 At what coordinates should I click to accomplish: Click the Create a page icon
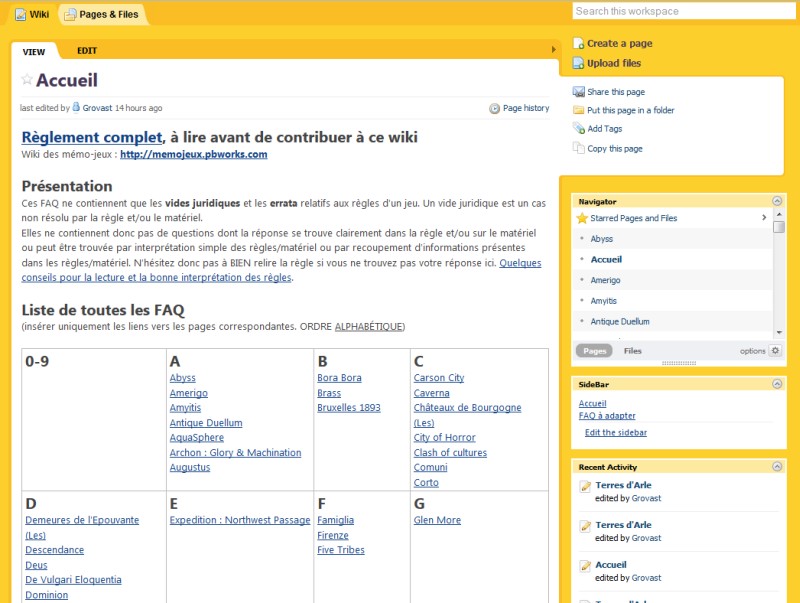(x=579, y=43)
